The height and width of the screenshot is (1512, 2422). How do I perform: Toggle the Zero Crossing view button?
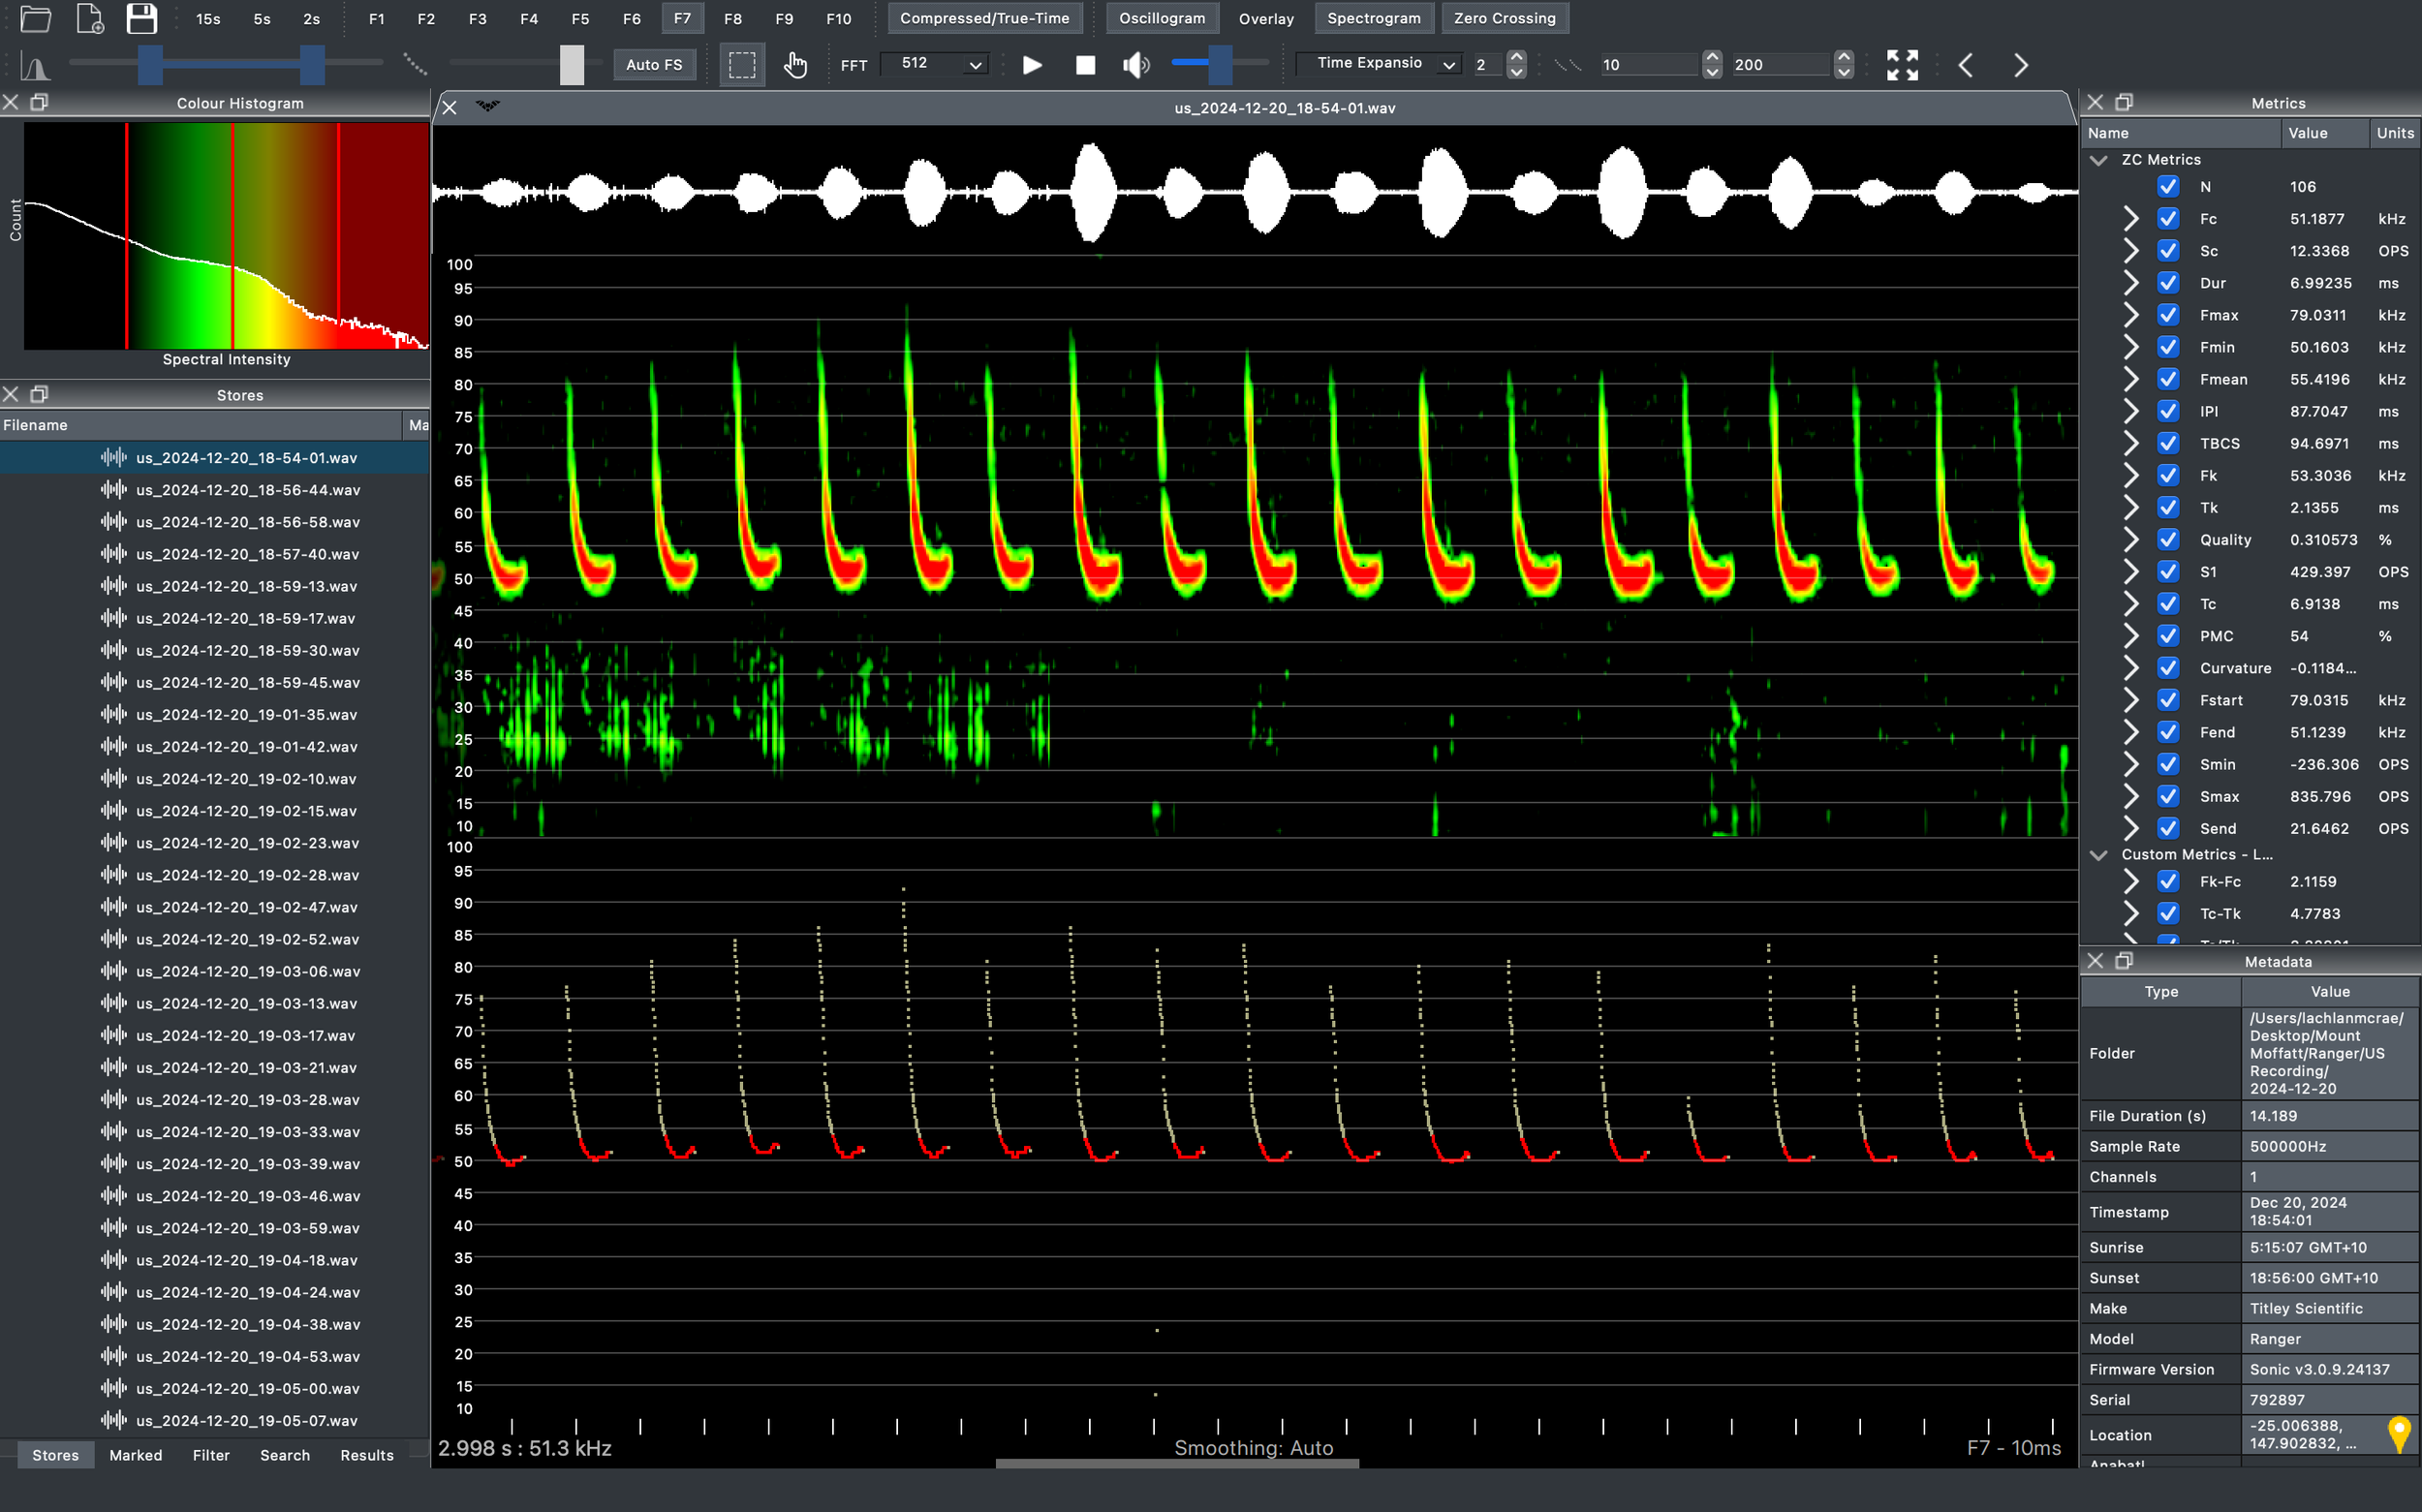coord(1504,18)
